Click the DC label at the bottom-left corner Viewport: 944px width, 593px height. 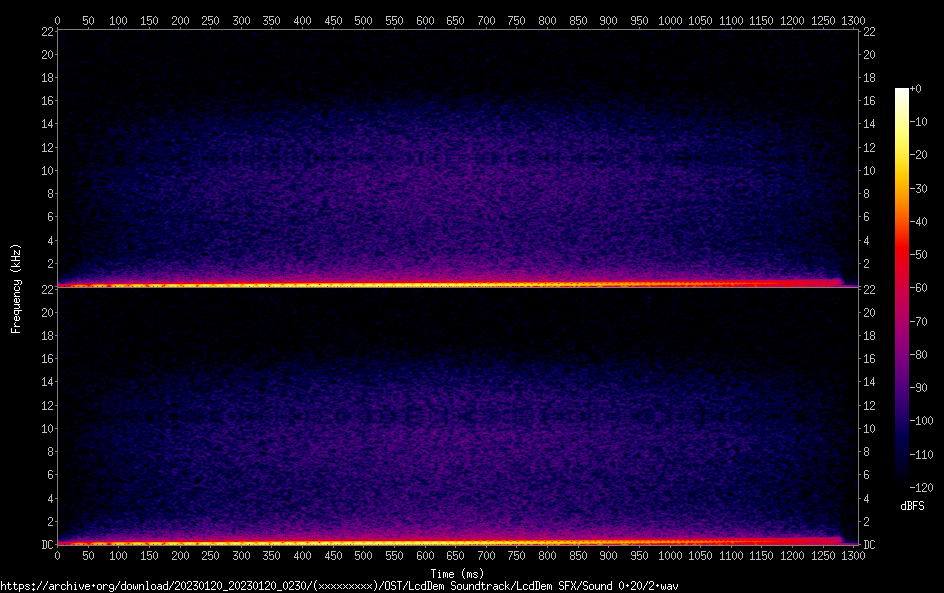coord(45,544)
